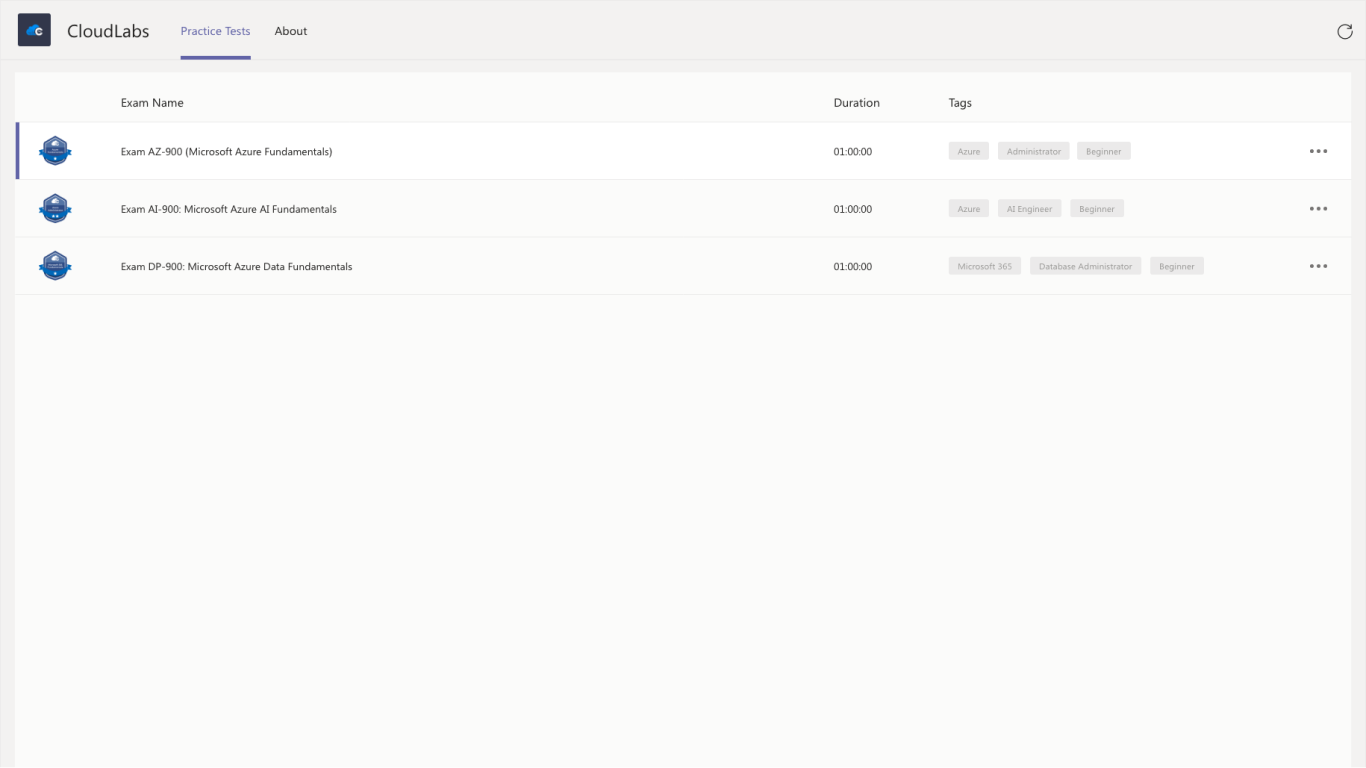This screenshot has width=1366, height=768.
Task: Click the Tags column header
Action: (960, 103)
